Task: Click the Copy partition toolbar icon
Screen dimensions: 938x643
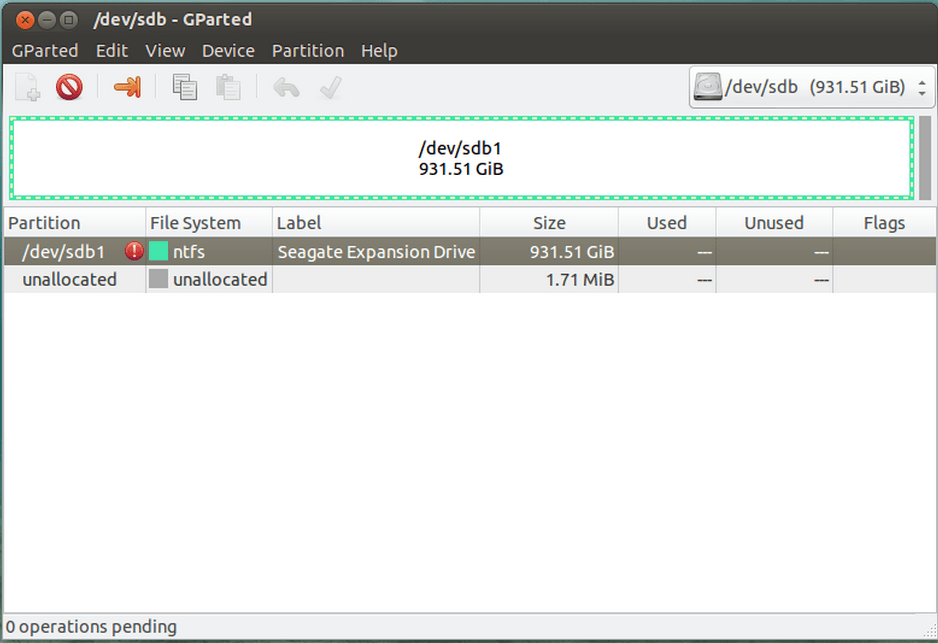Action: pos(185,88)
